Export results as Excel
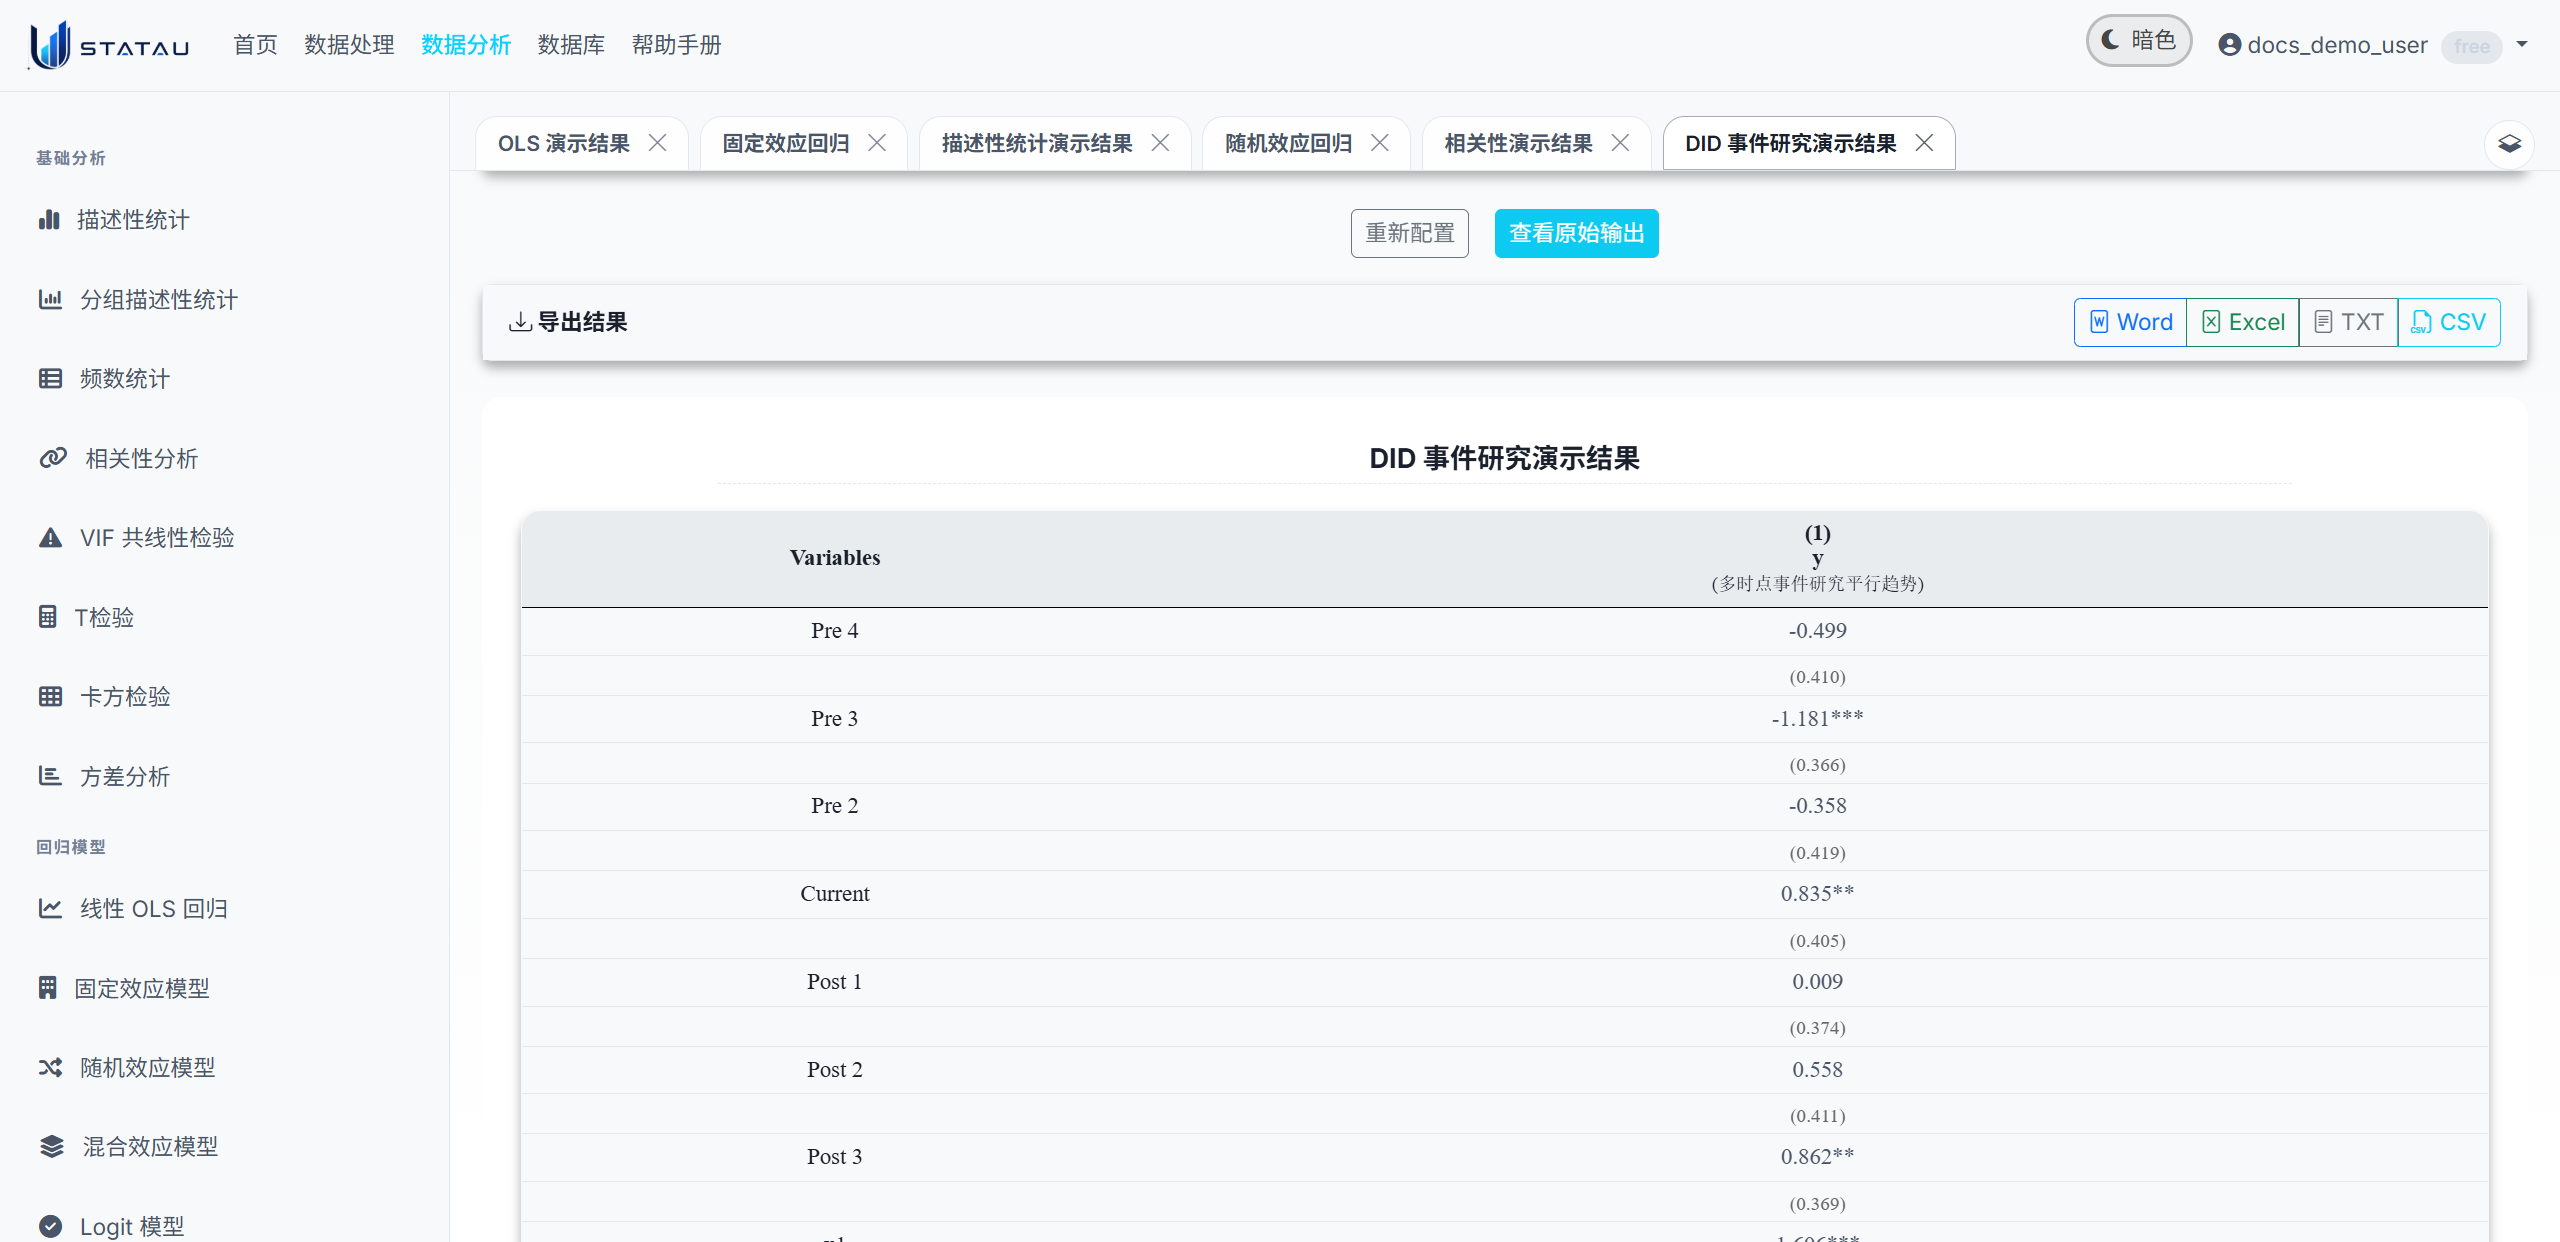The width and height of the screenshot is (2560, 1242). tap(2243, 322)
